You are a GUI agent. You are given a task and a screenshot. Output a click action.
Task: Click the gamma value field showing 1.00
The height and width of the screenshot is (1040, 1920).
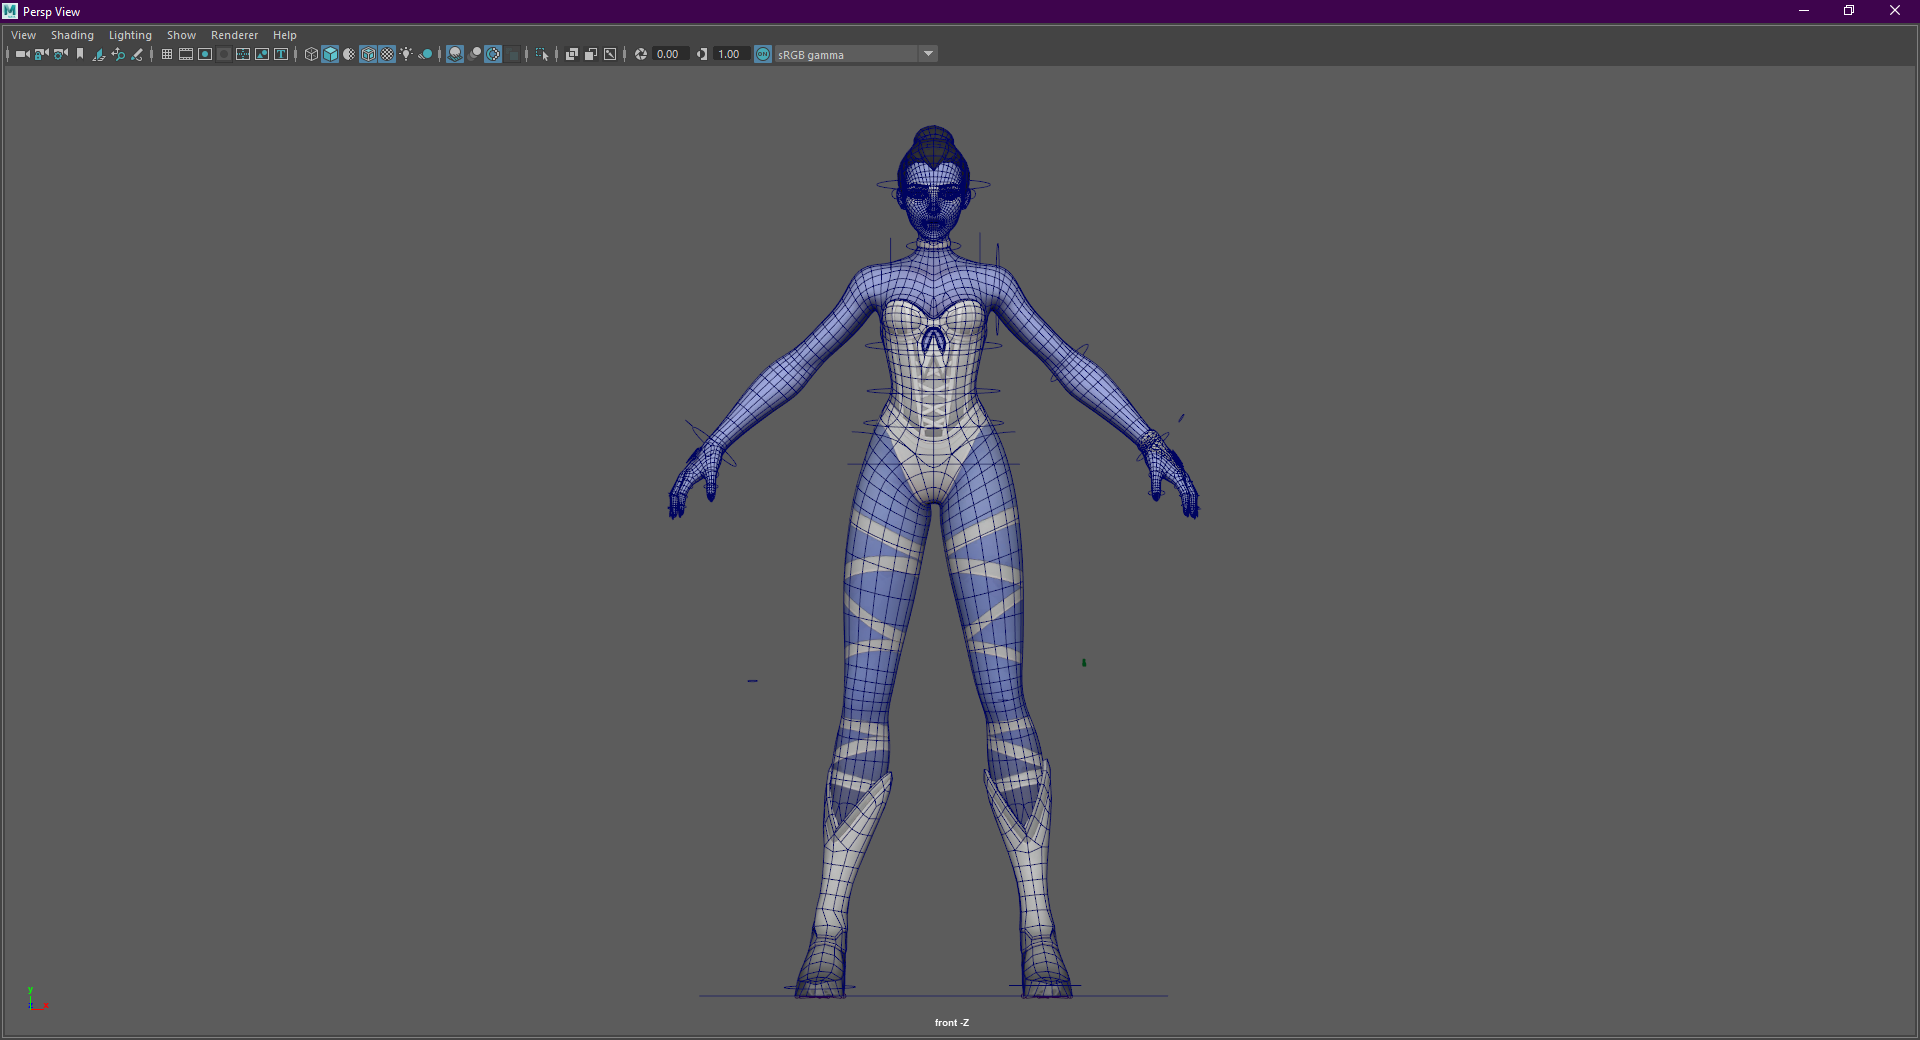(729, 54)
